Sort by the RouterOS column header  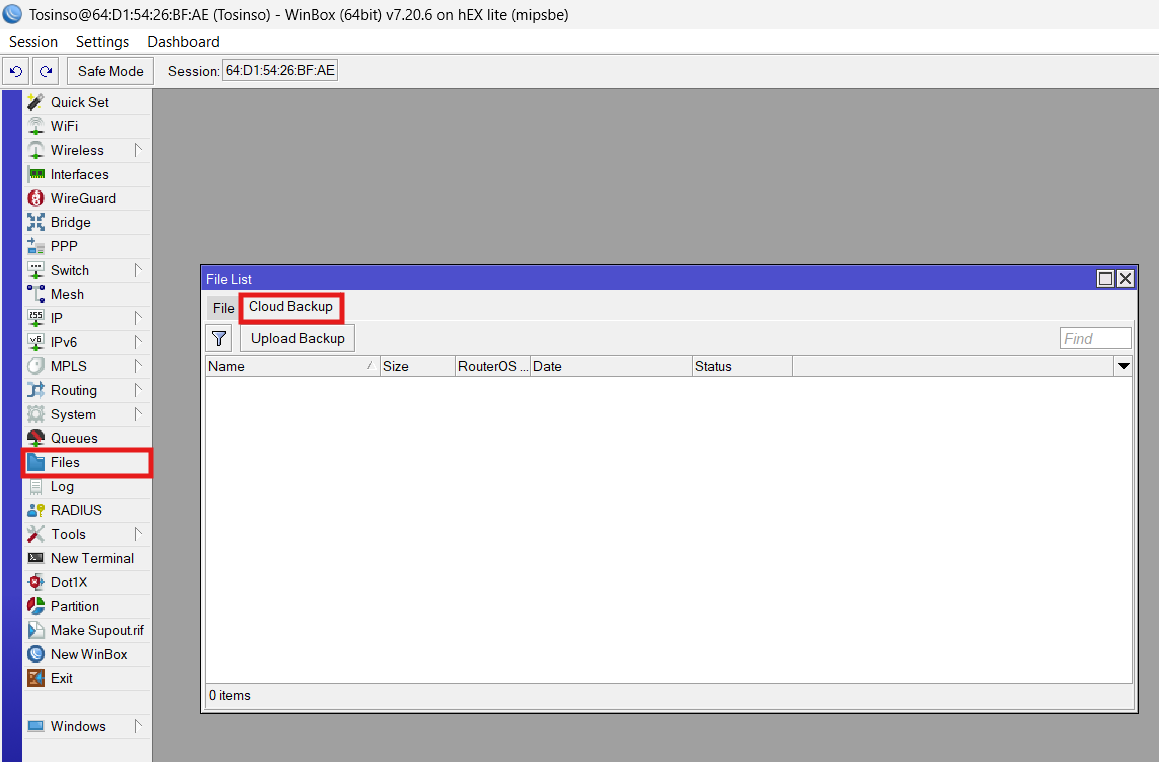point(493,366)
